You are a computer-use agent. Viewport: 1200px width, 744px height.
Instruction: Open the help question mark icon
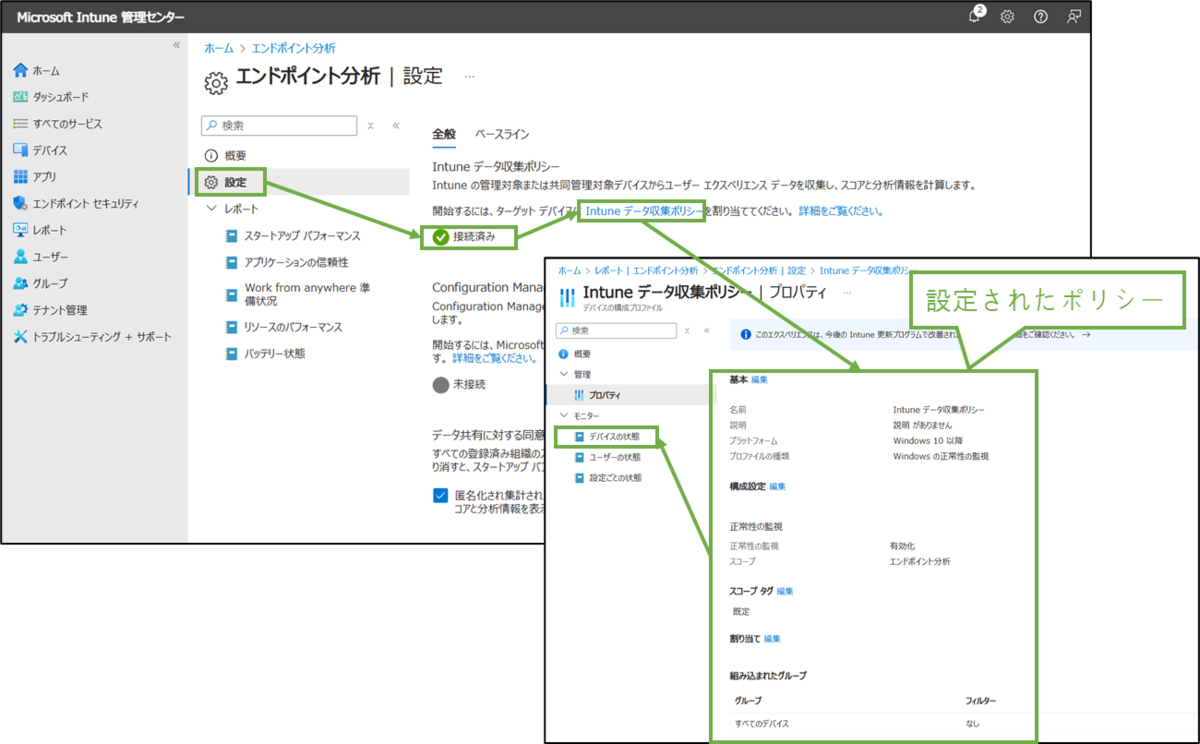click(x=1040, y=16)
